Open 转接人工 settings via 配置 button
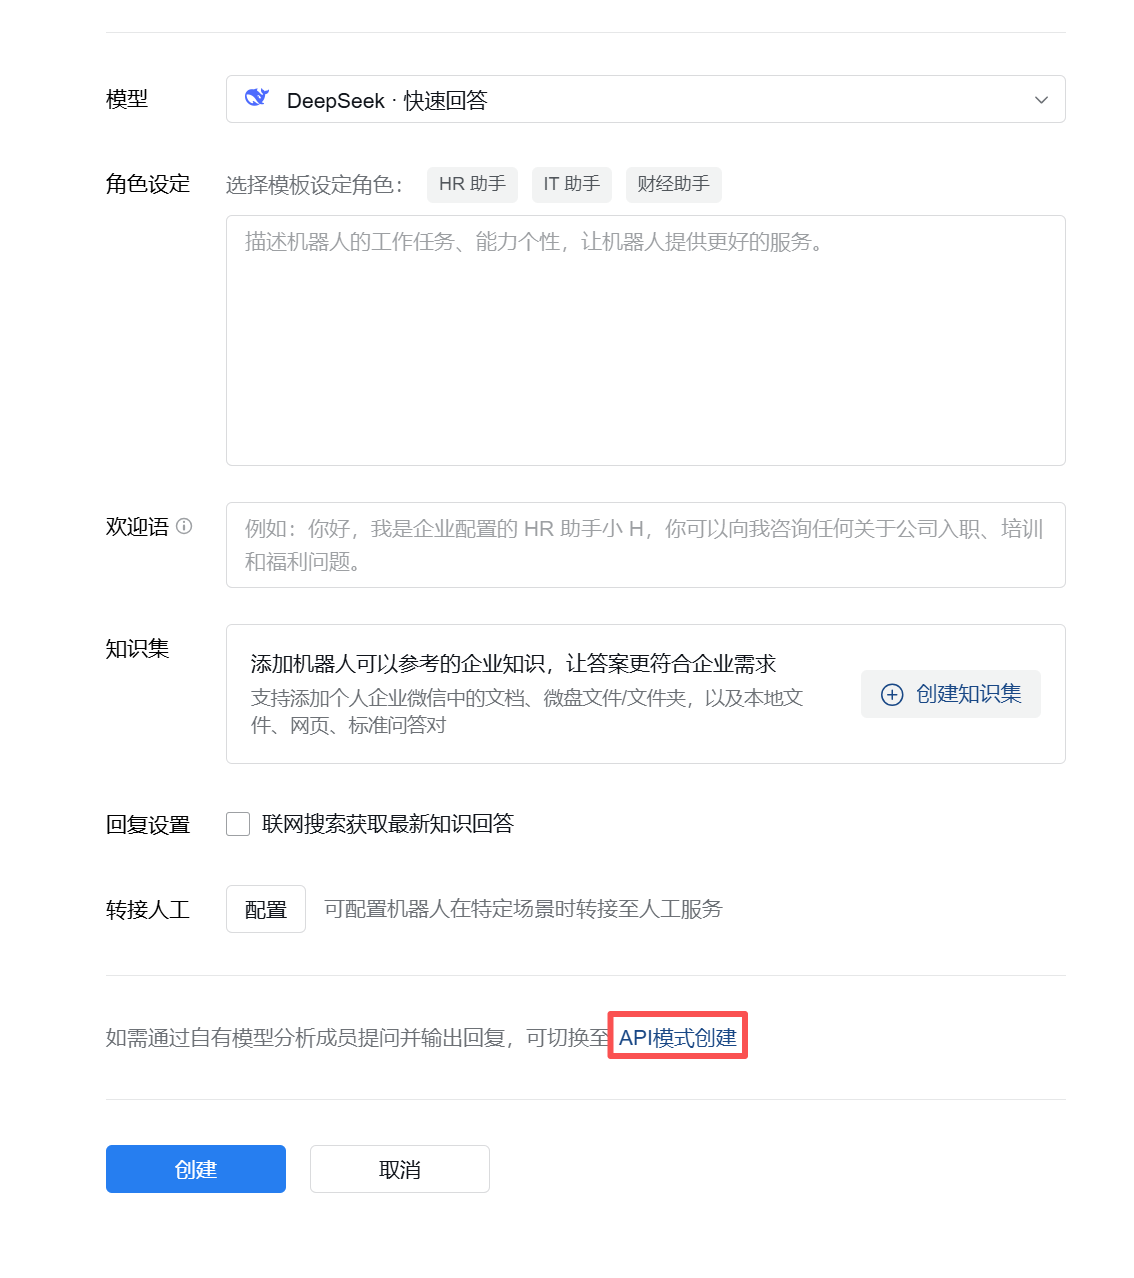The height and width of the screenshot is (1278, 1134). click(266, 909)
